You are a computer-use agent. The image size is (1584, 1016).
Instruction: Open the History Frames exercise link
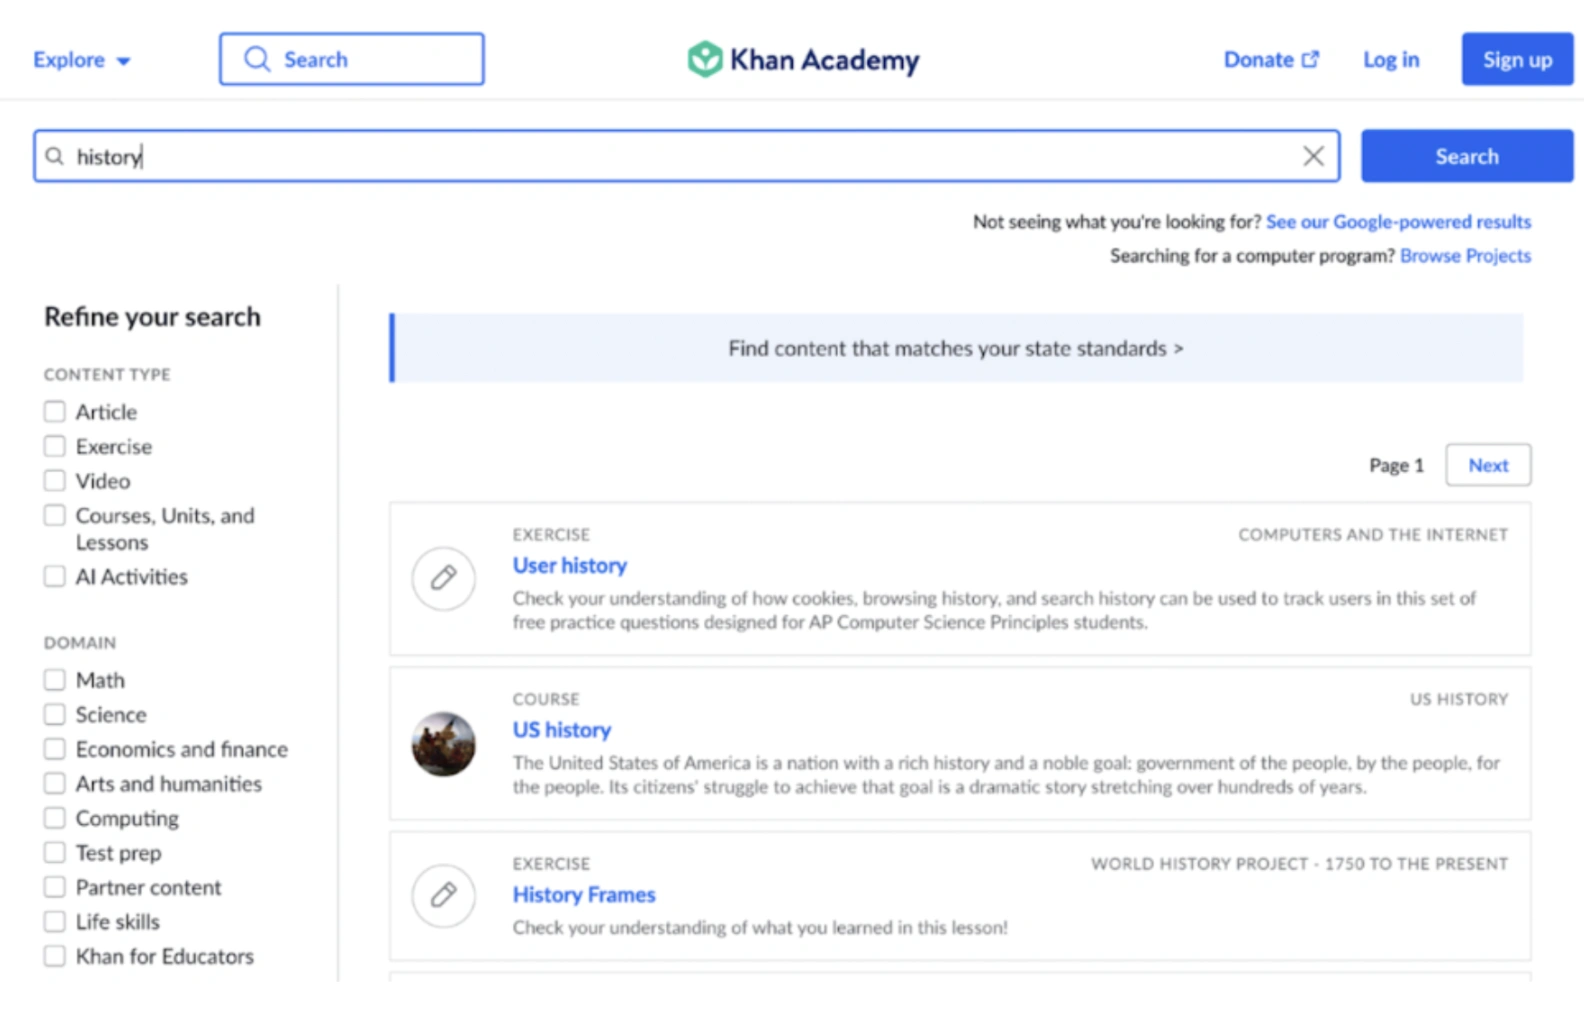coord(584,895)
